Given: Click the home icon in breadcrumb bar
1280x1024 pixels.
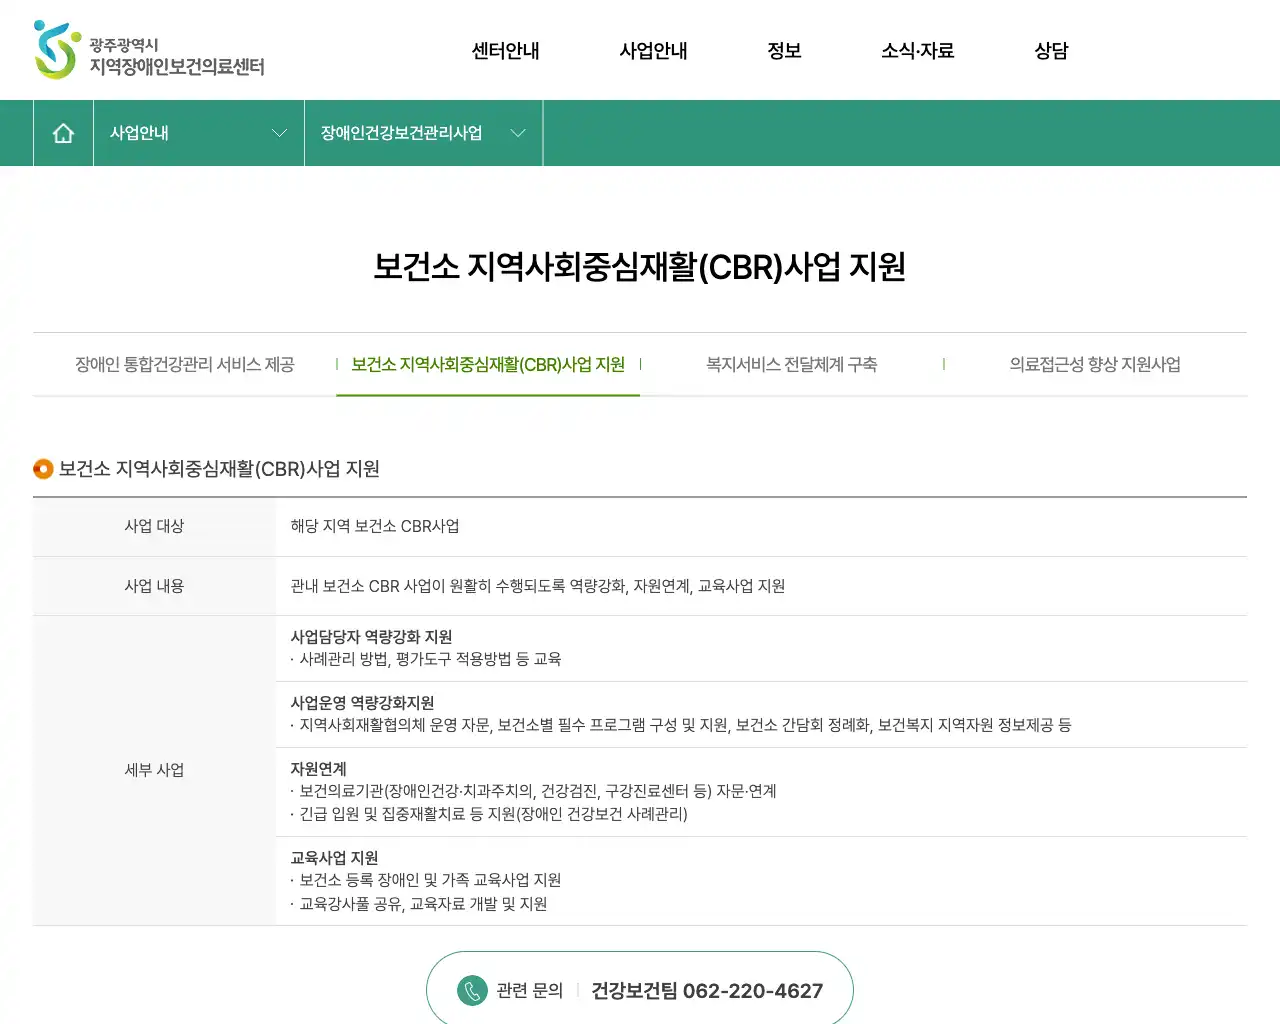Looking at the screenshot, I should coord(63,133).
